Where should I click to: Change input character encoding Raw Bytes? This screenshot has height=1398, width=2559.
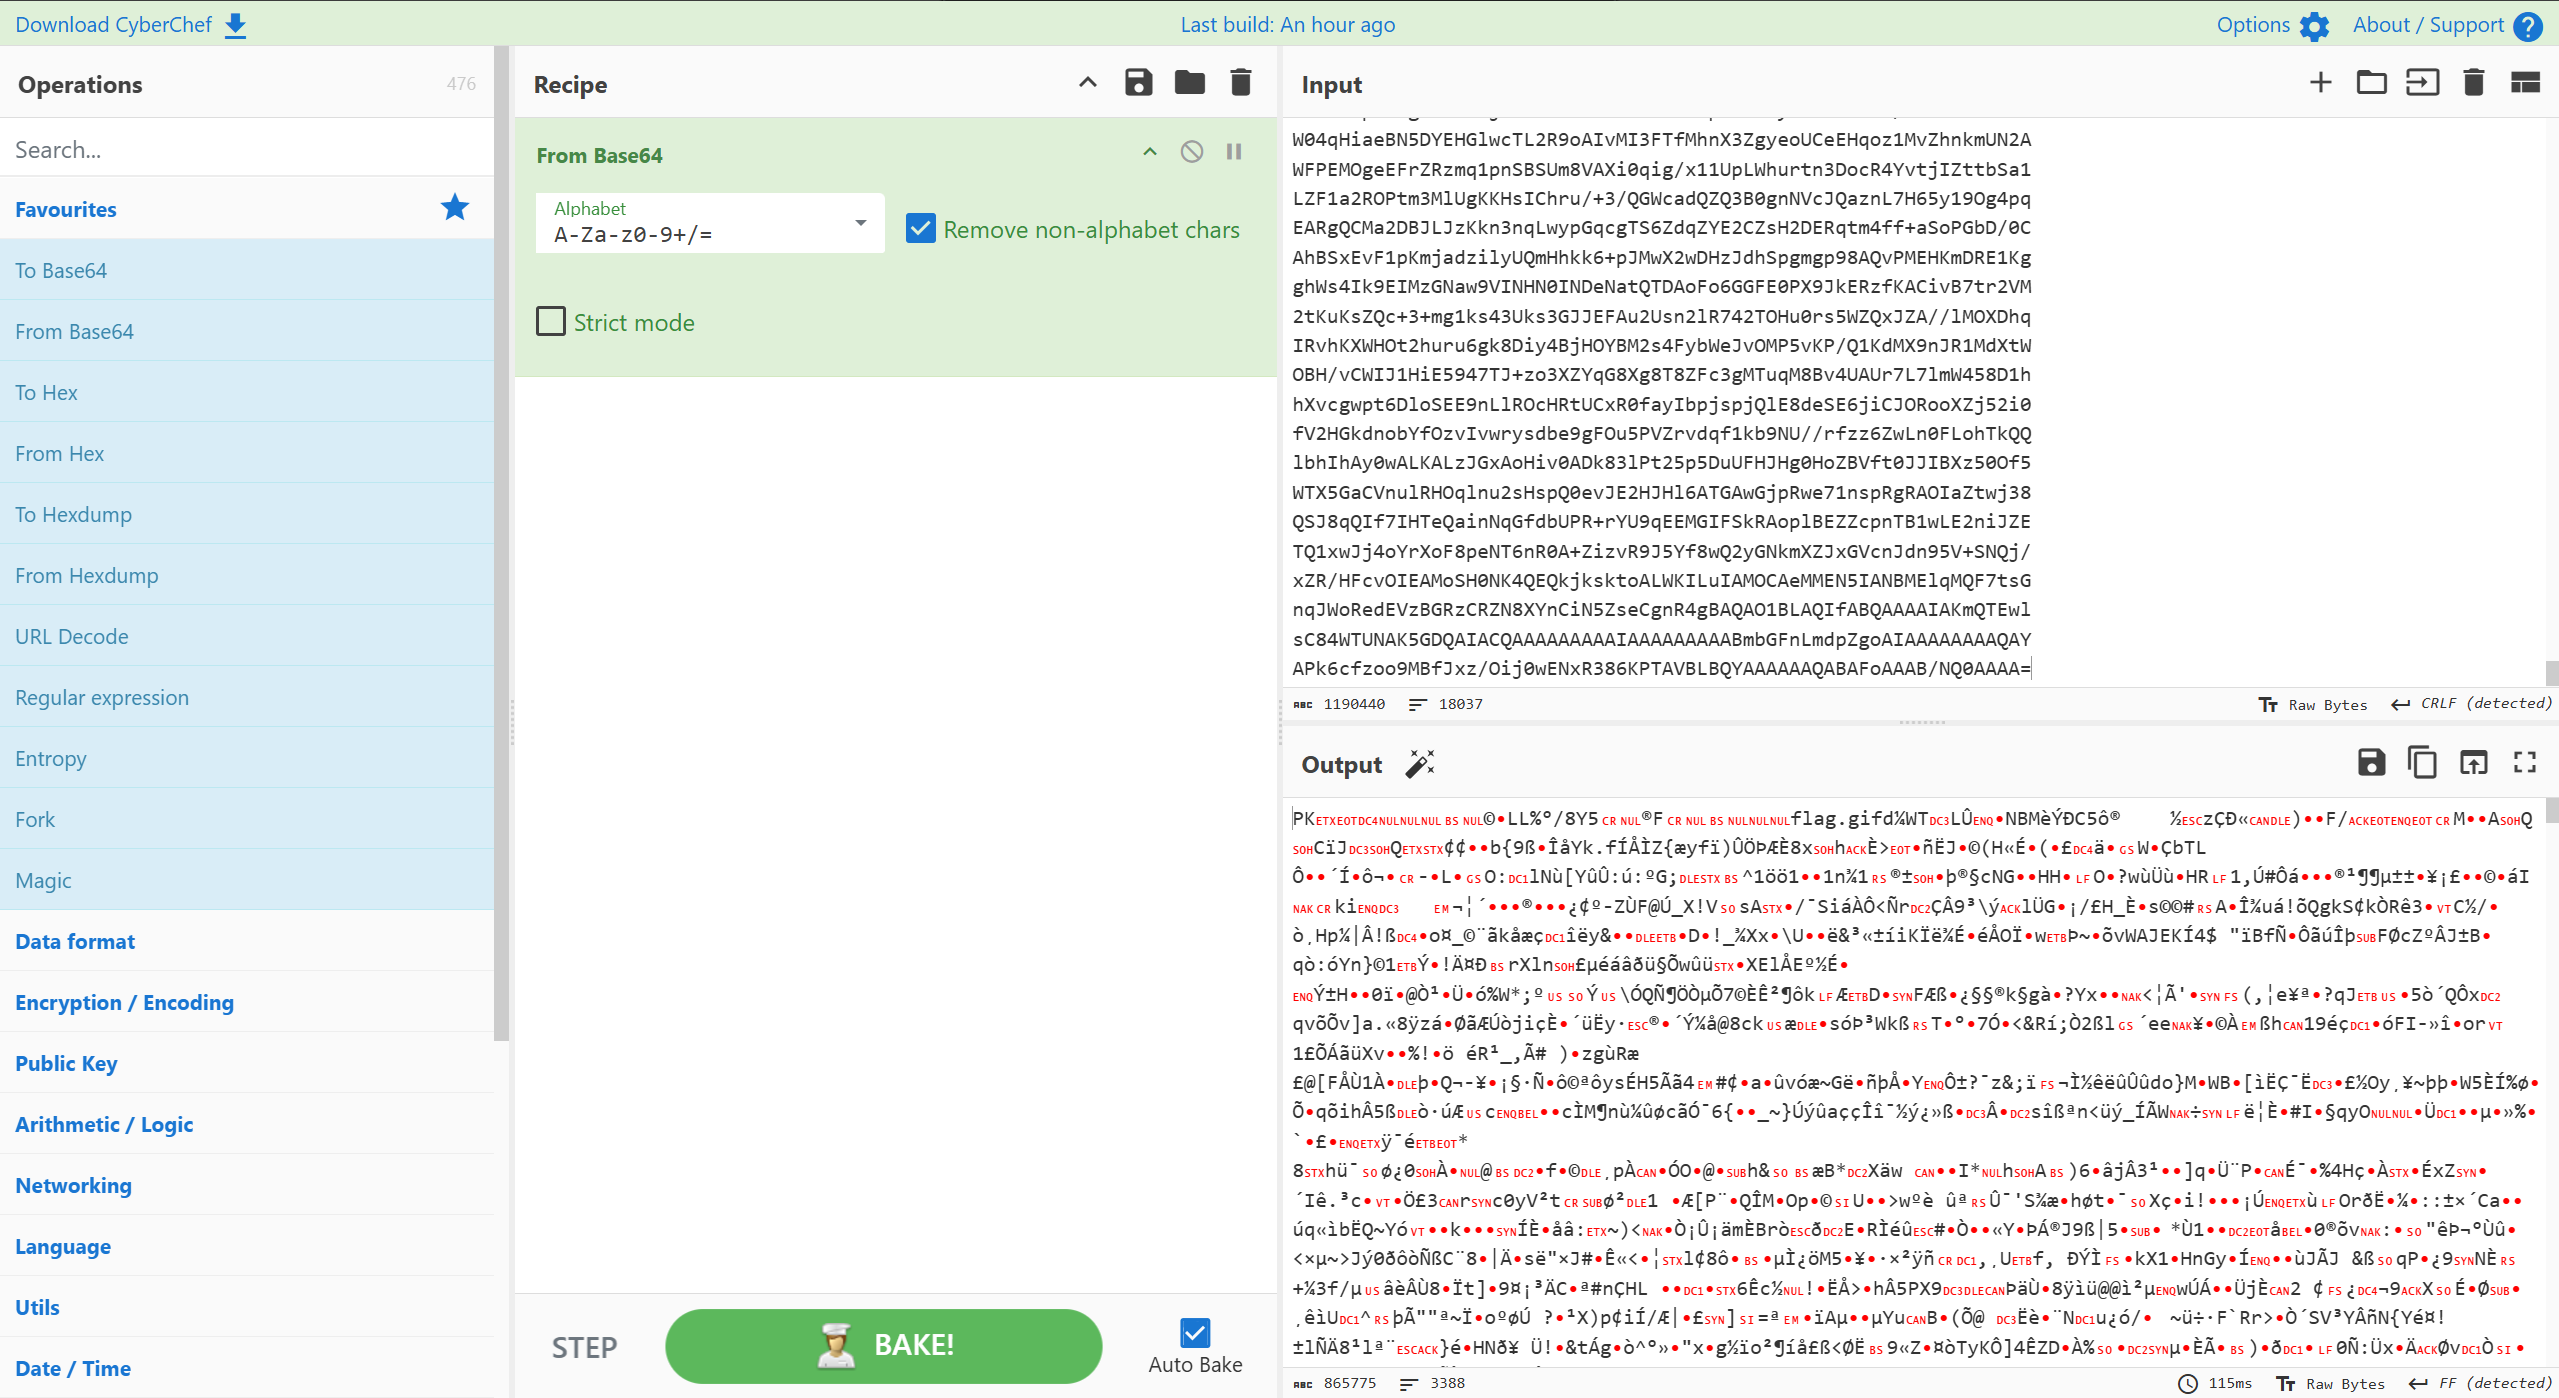[2313, 704]
